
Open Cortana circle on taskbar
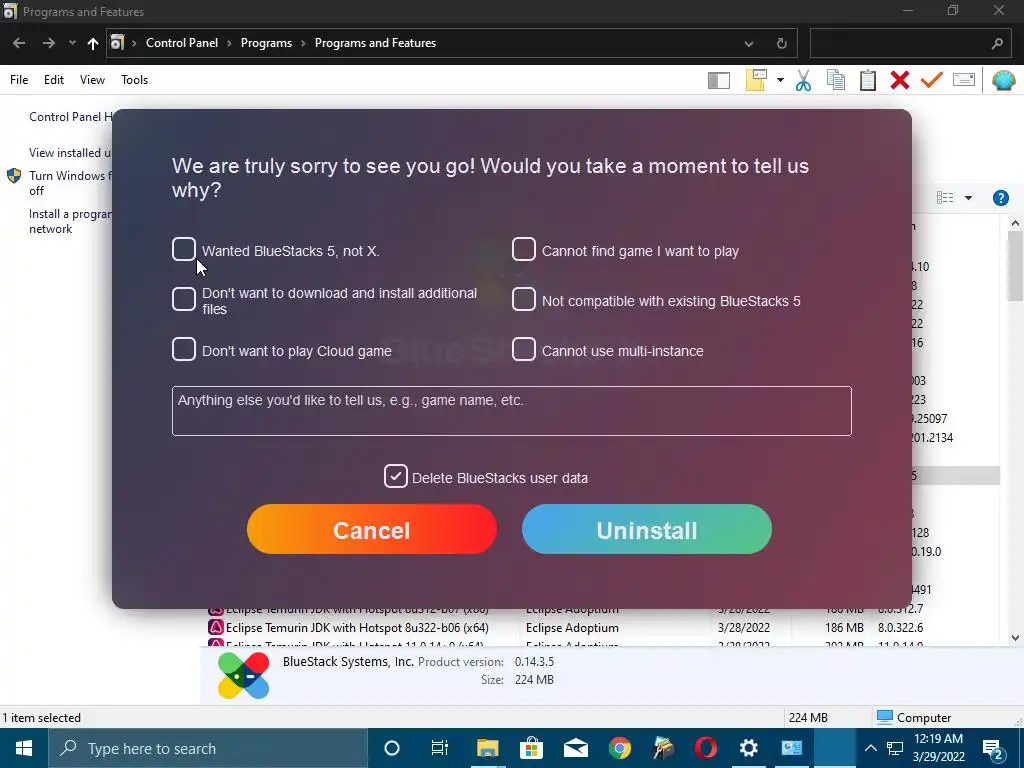(392, 748)
